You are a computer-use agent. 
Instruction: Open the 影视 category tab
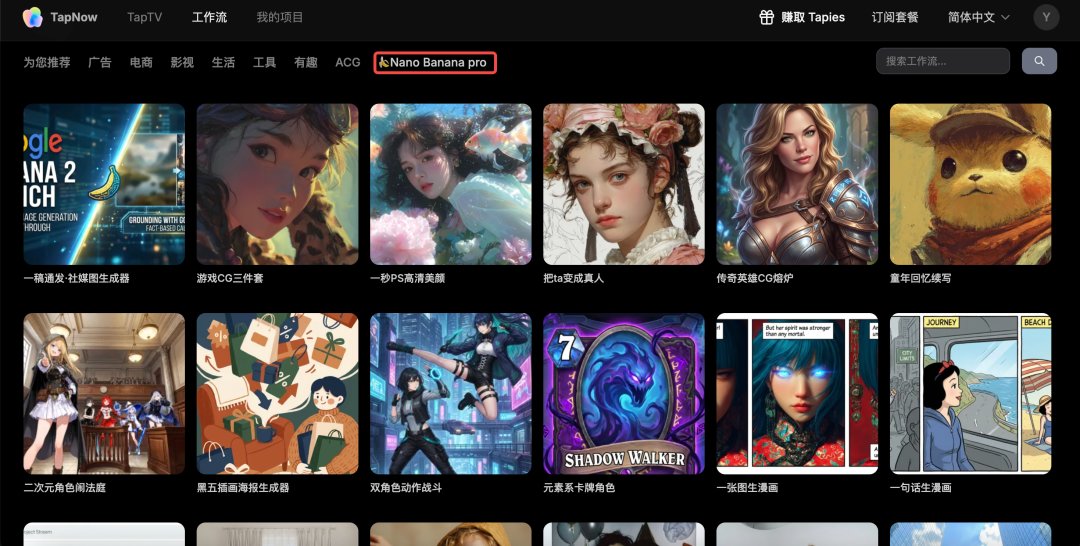[182, 62]
